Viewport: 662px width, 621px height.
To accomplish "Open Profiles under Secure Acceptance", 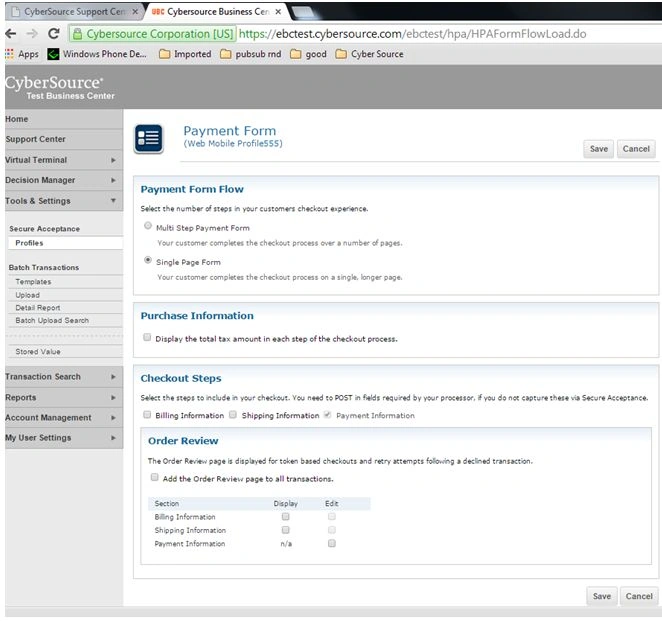I will coord(65,243).
